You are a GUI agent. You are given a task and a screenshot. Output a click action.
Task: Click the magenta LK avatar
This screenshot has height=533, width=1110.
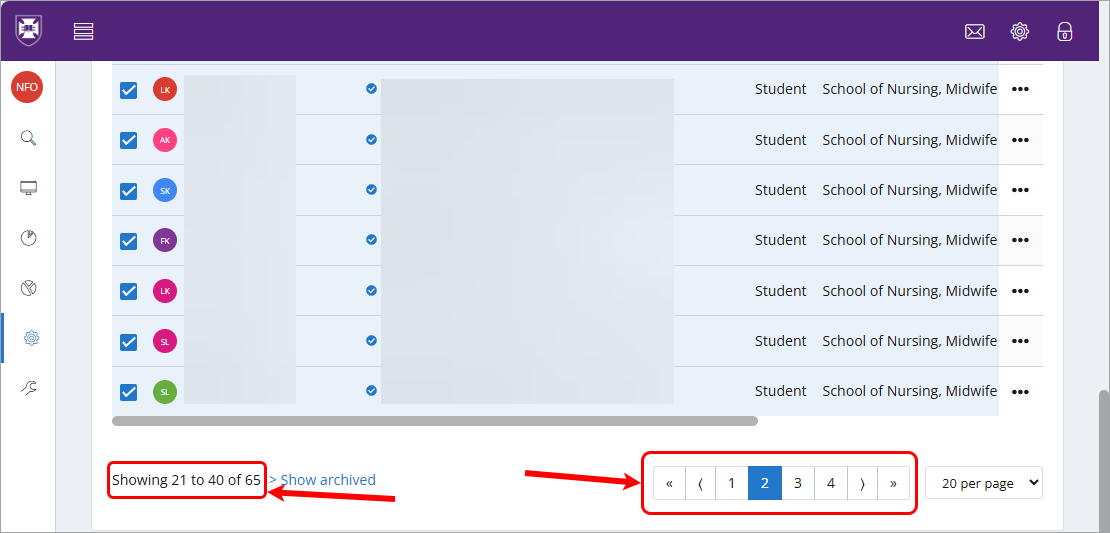(165, 291)
